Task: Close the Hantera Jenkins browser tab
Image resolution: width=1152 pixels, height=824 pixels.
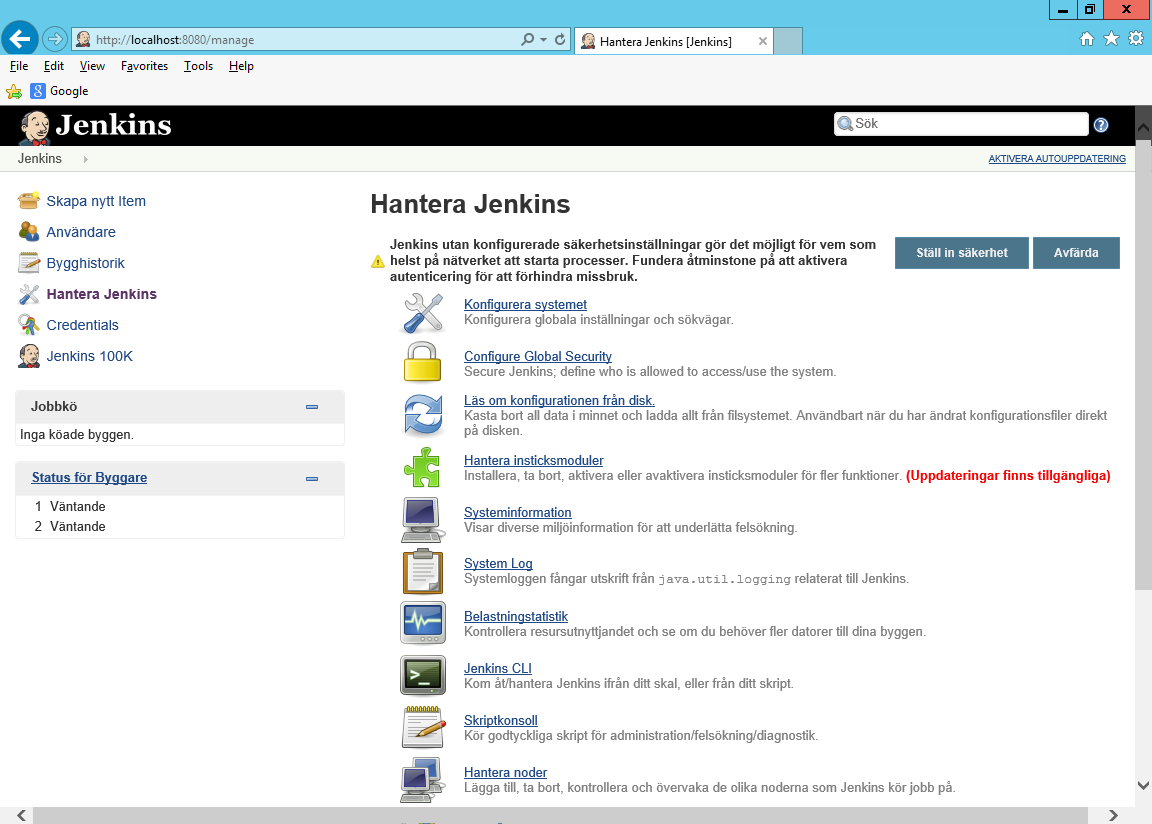Action: tap(763, 41)
